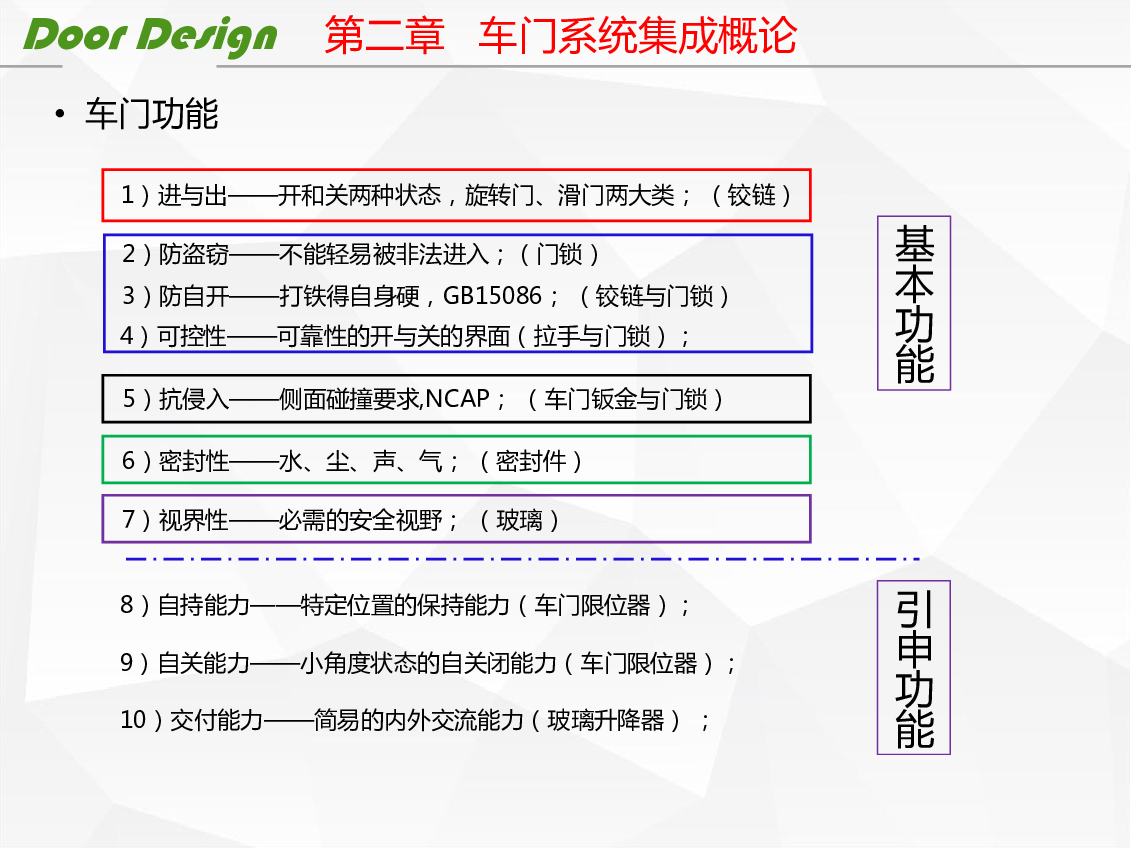Select line 9）自关能力 about 小角度状态

tap(428, 663)
